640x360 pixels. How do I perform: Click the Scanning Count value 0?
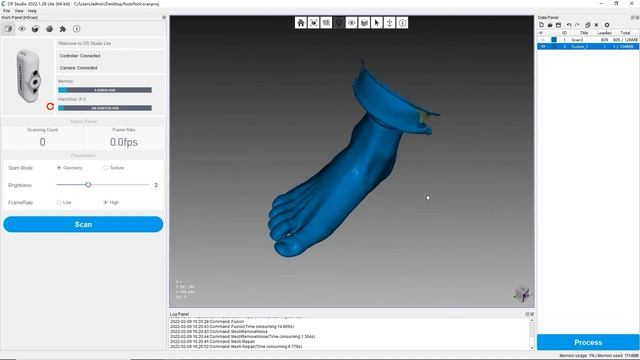coord(42,142)
